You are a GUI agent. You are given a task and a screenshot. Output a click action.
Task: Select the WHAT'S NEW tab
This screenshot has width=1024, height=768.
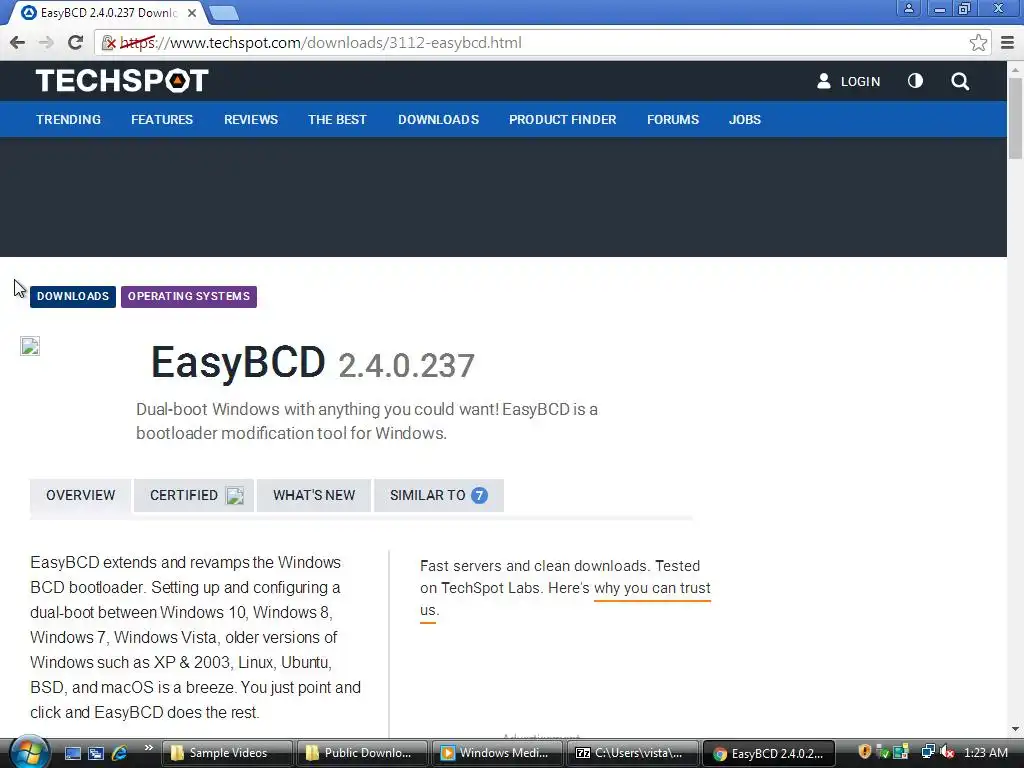(x=314, y=495)
